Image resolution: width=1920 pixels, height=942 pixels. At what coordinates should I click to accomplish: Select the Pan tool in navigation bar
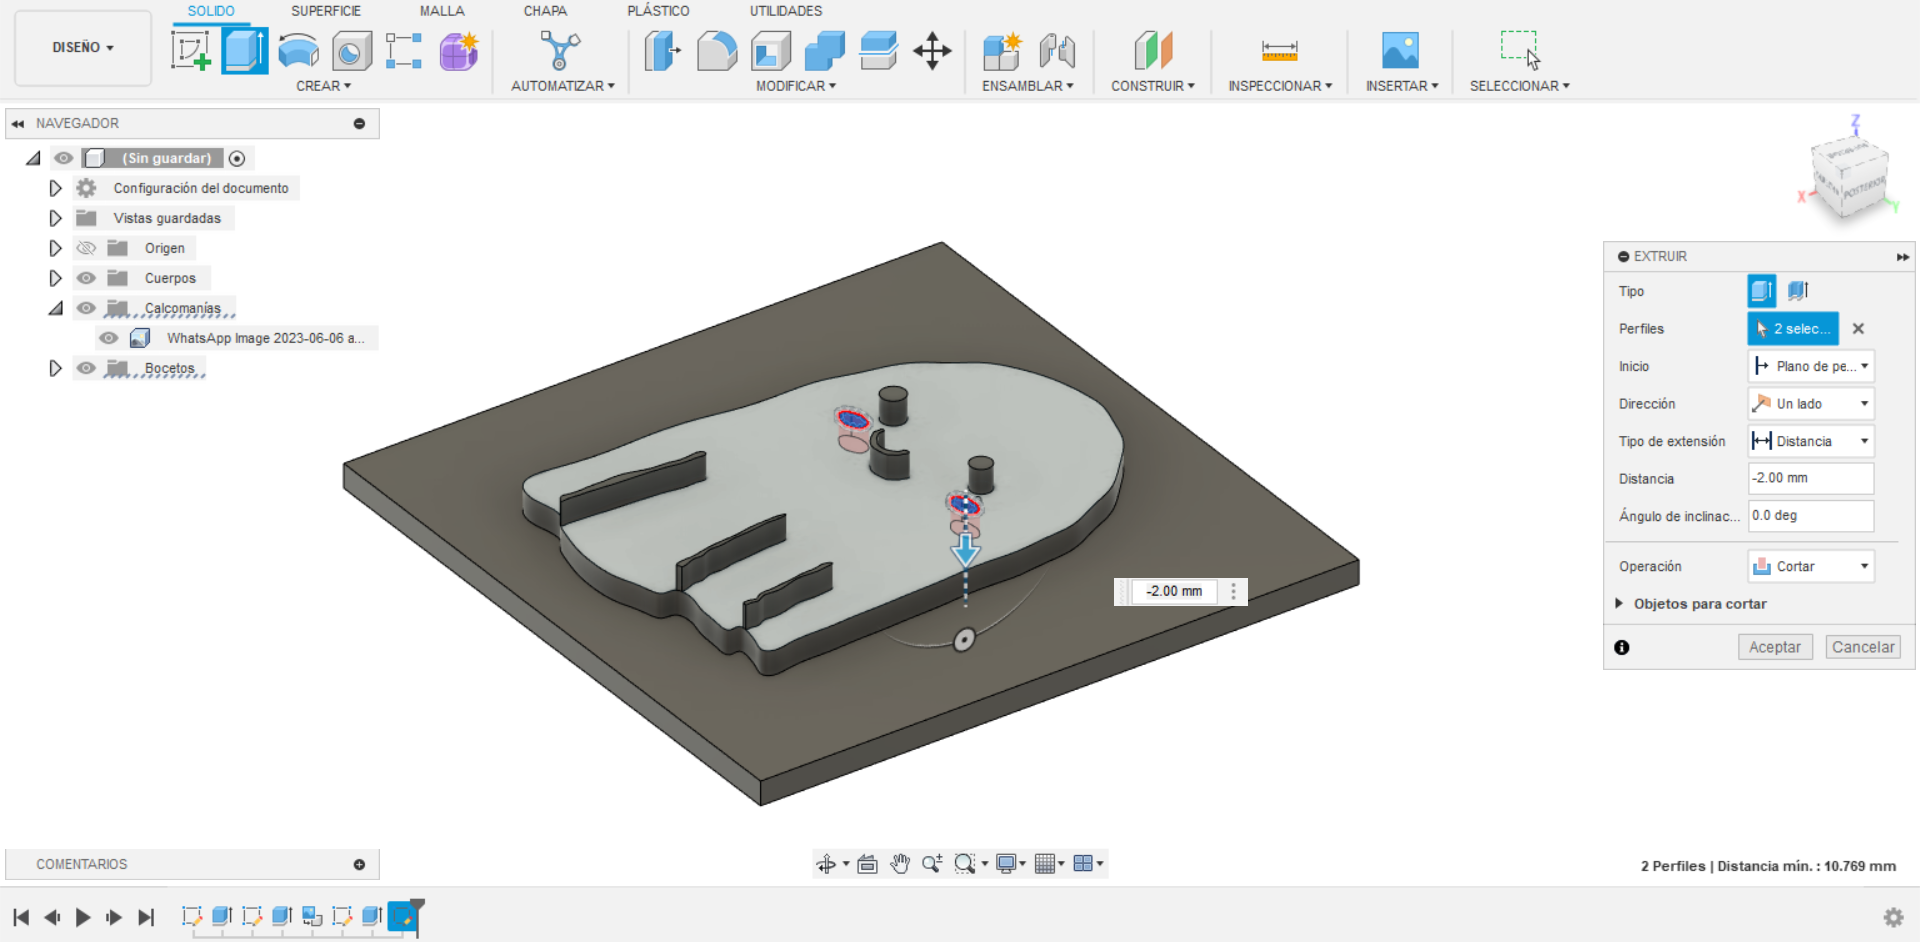899,863
